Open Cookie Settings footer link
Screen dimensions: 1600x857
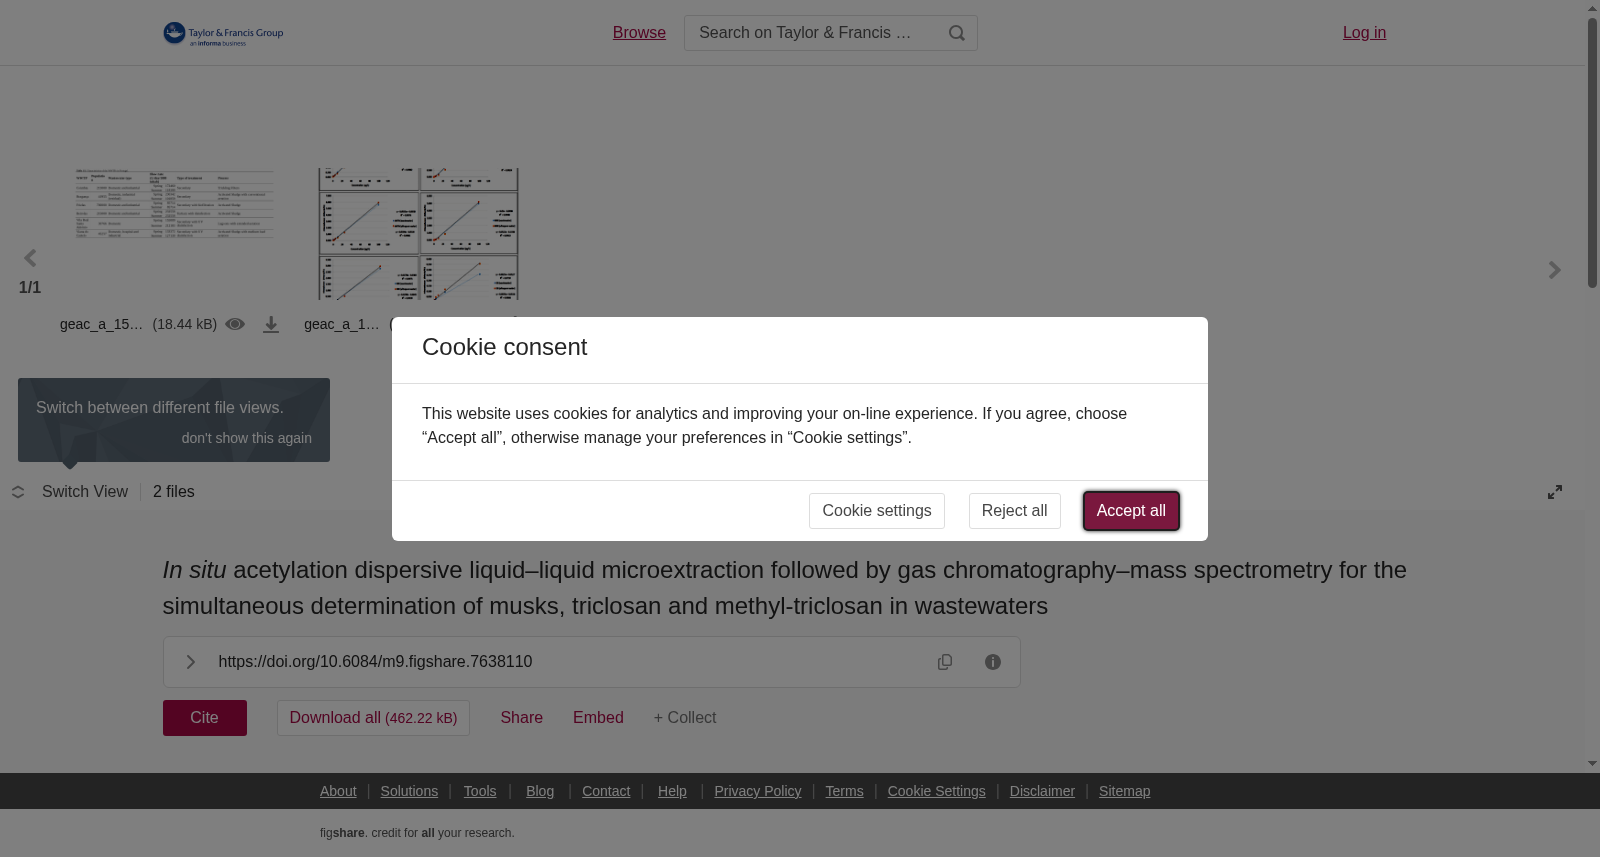click(x=937, y=791)
